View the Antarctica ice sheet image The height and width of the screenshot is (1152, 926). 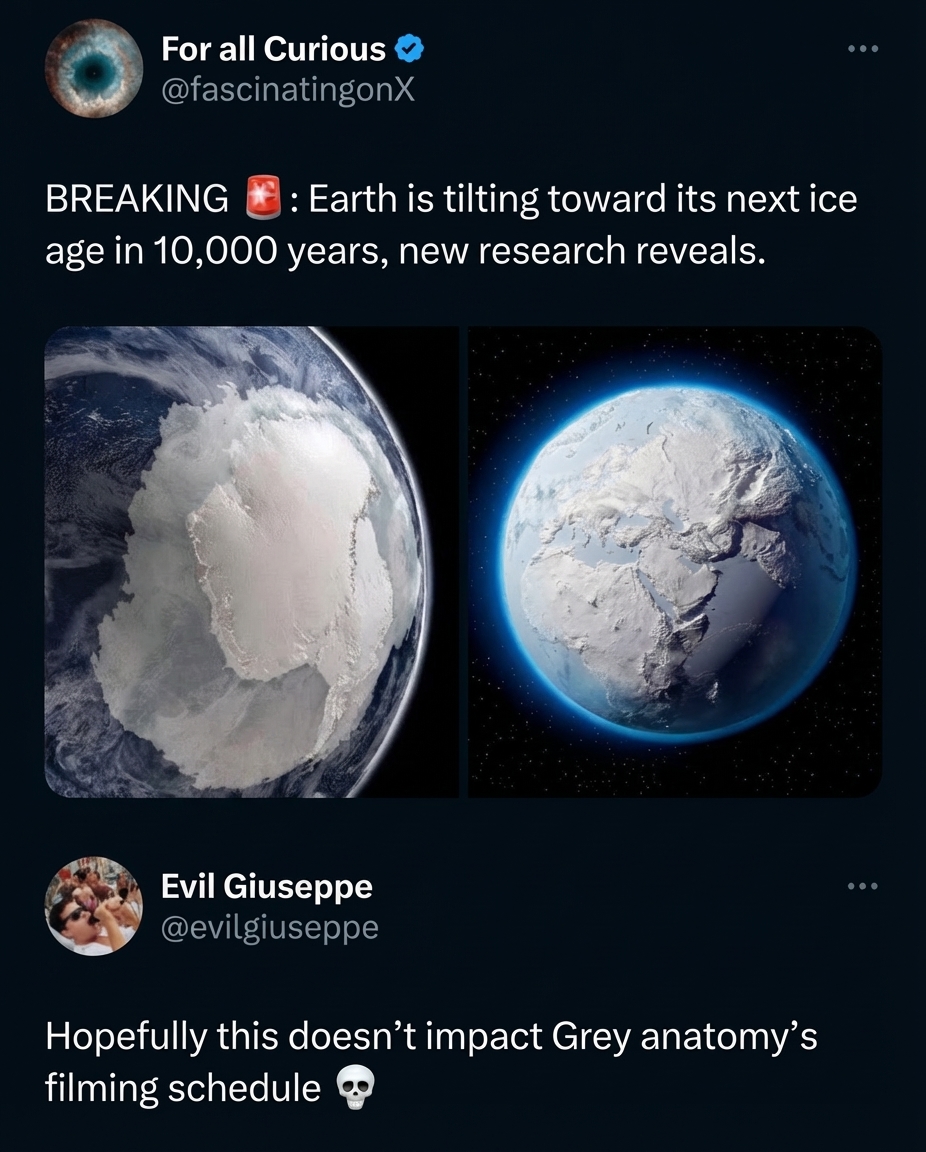[x=250, y=561]
